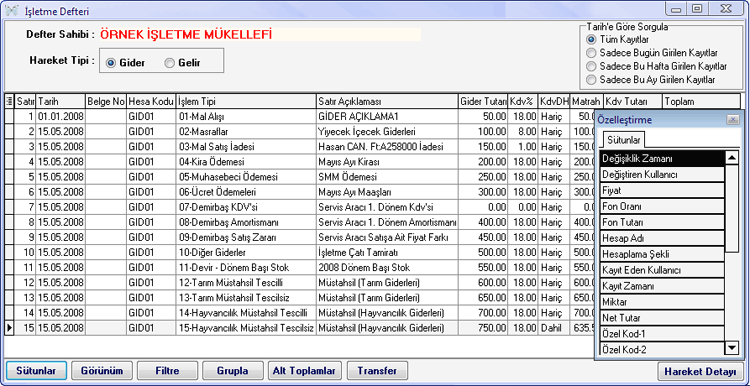The width and height of the screenshot is (750, 386).
Task: Select Kayıt Eden Kullanıcı column item
Action: (x=662, y=270)
